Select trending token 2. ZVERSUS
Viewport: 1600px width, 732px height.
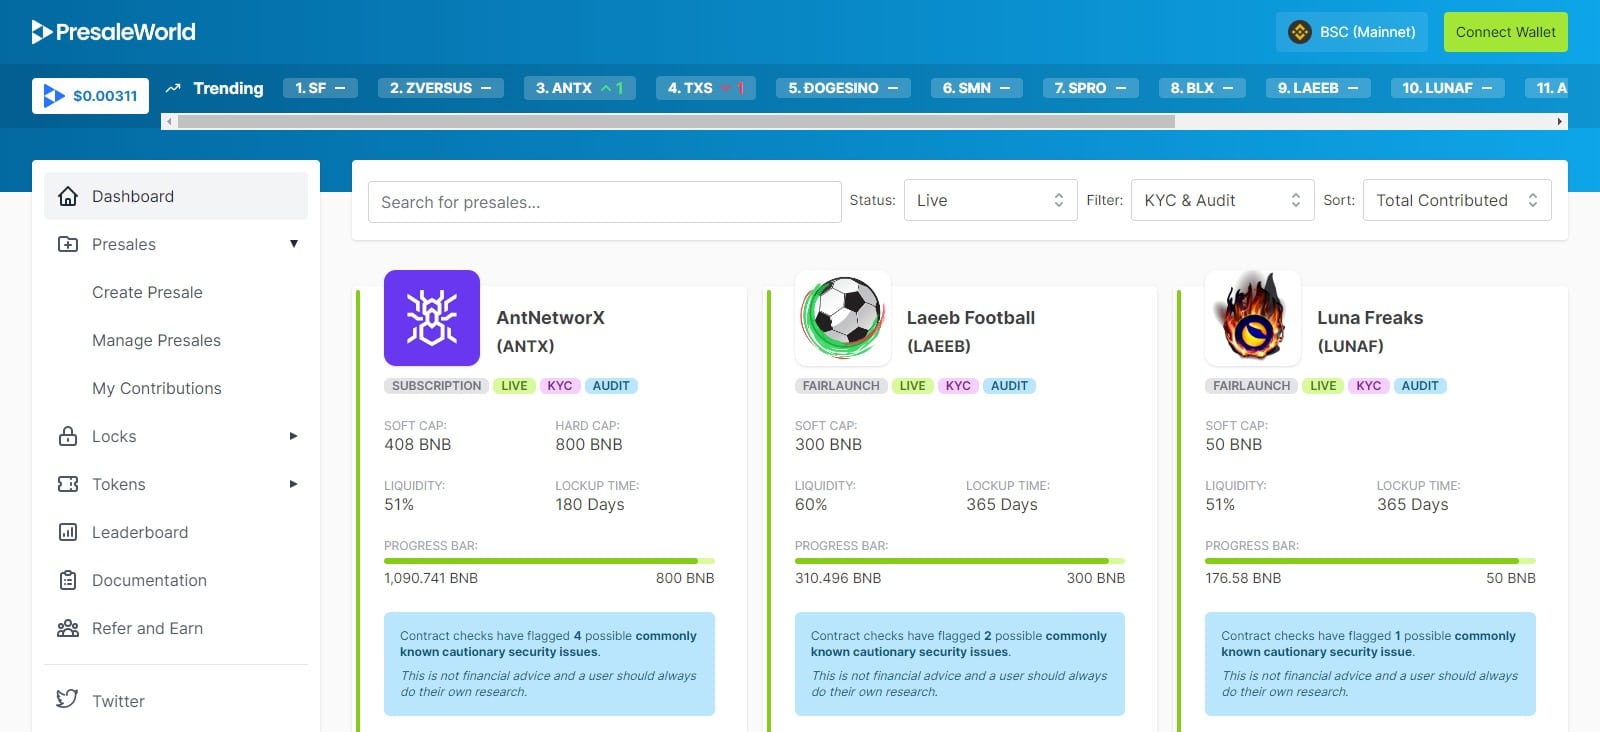[x=440, y=88]
